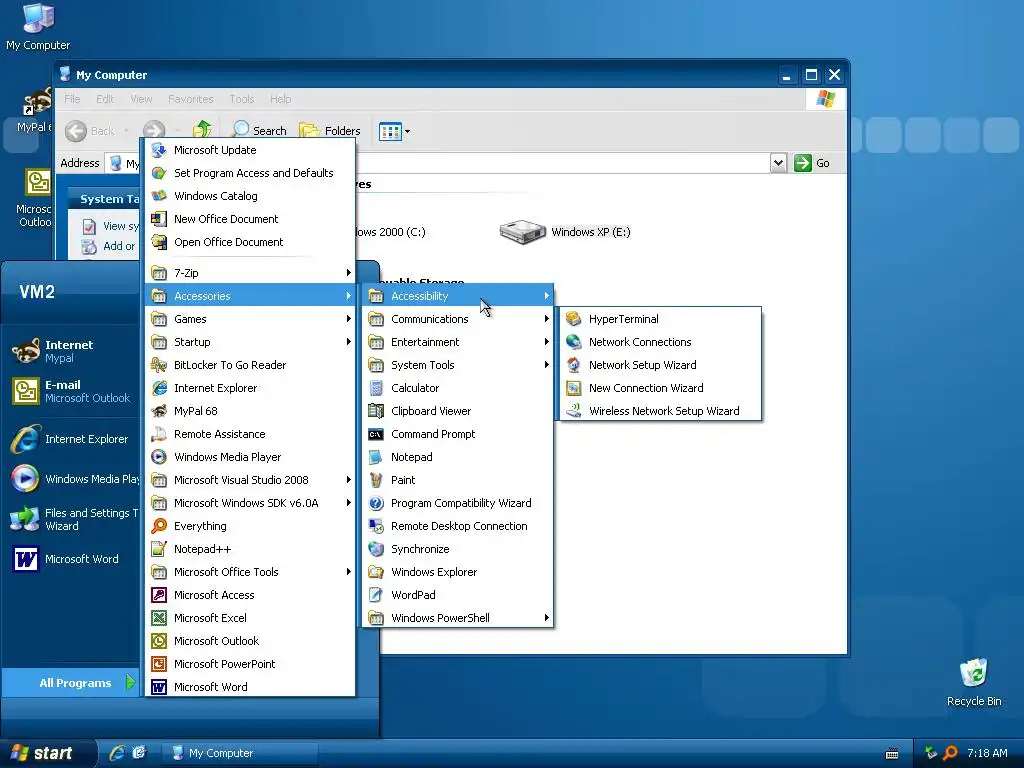Image resolution: width=1024 pixels, height=768 pixels.
Task: Open Microsoft Word in Start menu recent list
Action: tap(72, 559)
